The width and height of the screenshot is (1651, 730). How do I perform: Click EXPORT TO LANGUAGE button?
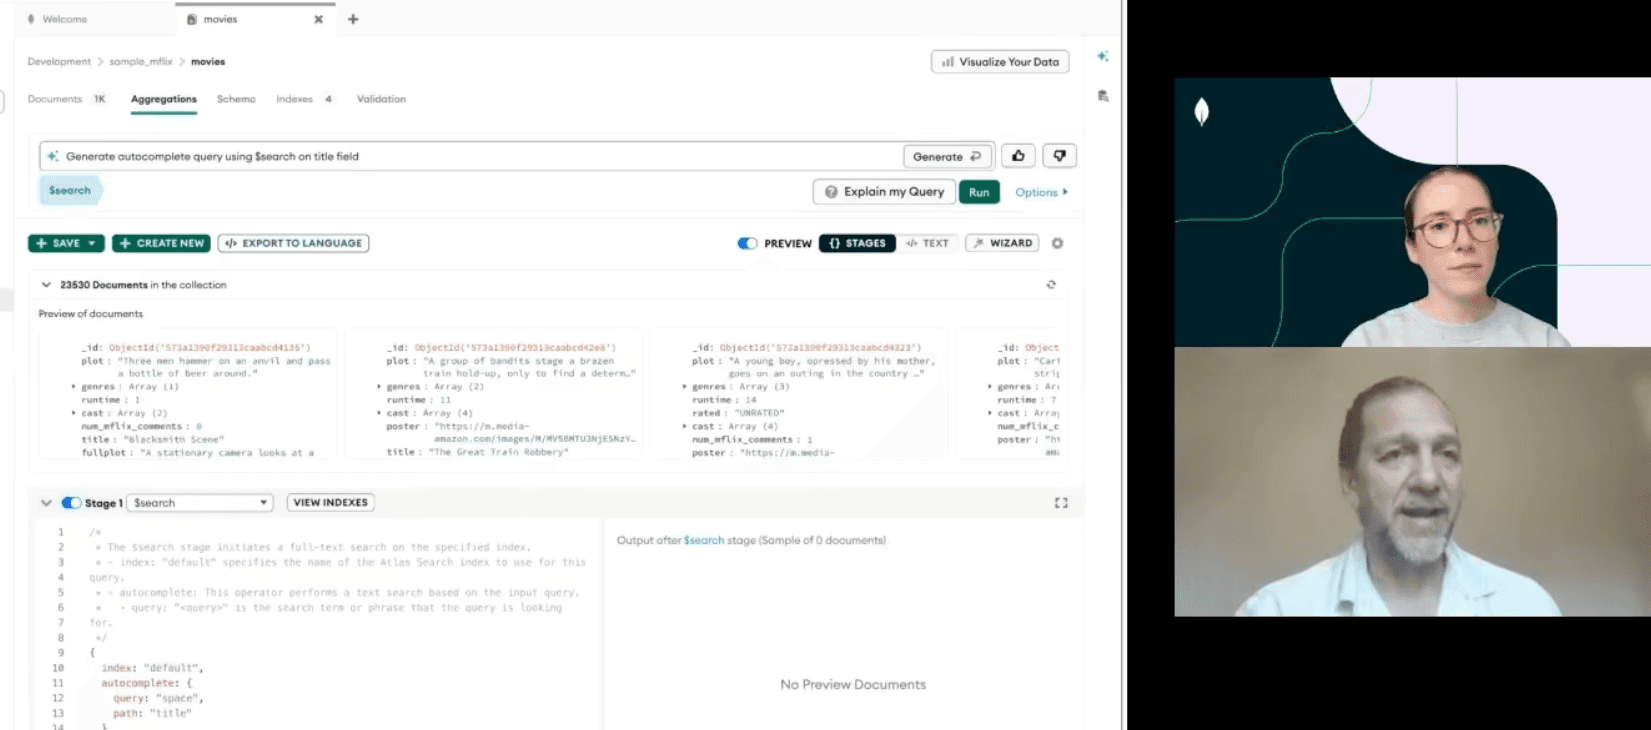click(x=293, y=243)
